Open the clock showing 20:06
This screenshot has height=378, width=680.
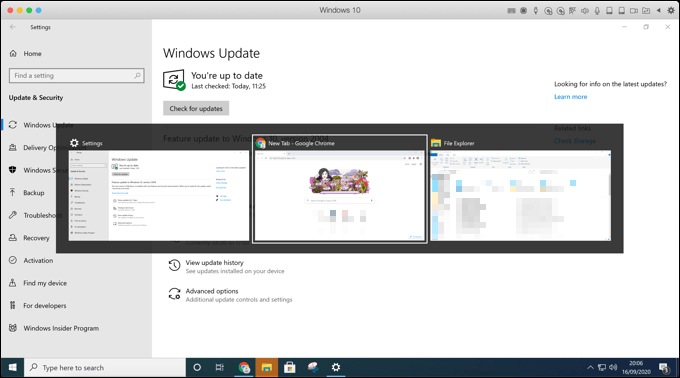pyautogui.click(x=636, y=368)
